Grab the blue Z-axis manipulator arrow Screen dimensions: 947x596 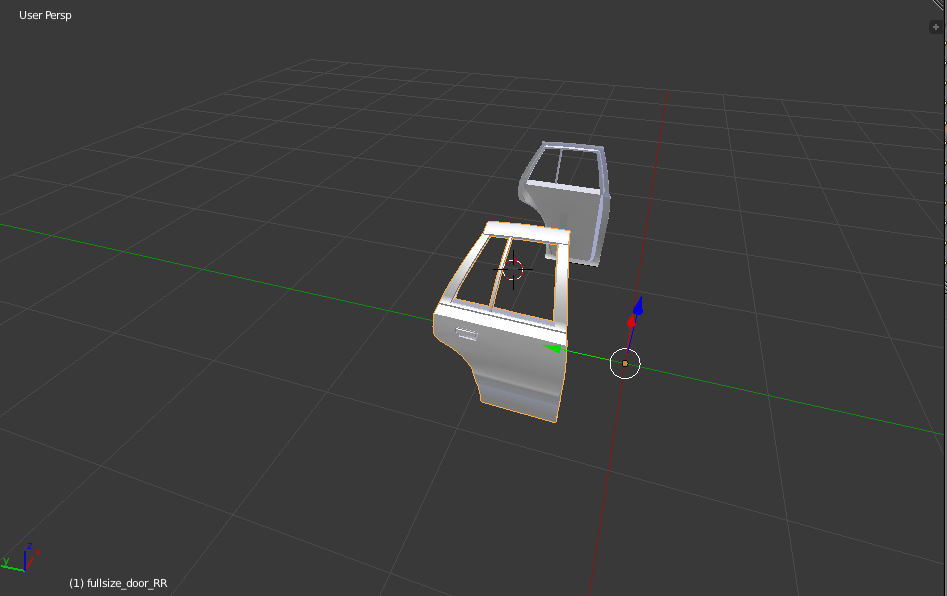coord(638,306)
